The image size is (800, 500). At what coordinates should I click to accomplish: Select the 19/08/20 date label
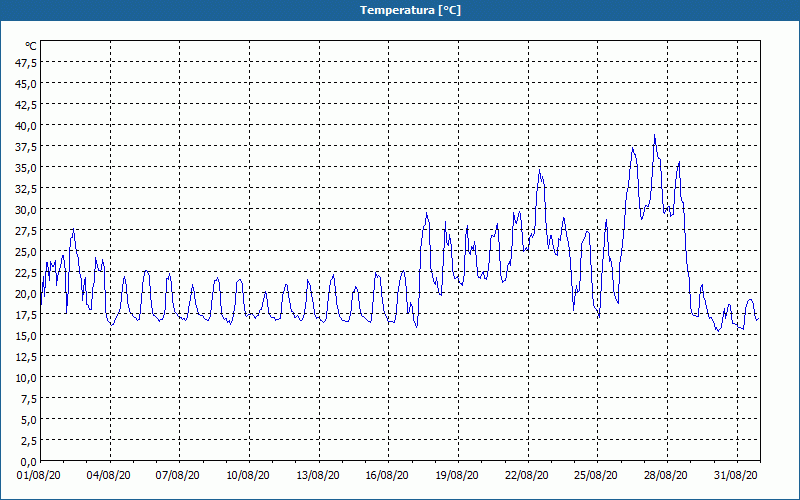pyautogui.click(x=457, y=475)
